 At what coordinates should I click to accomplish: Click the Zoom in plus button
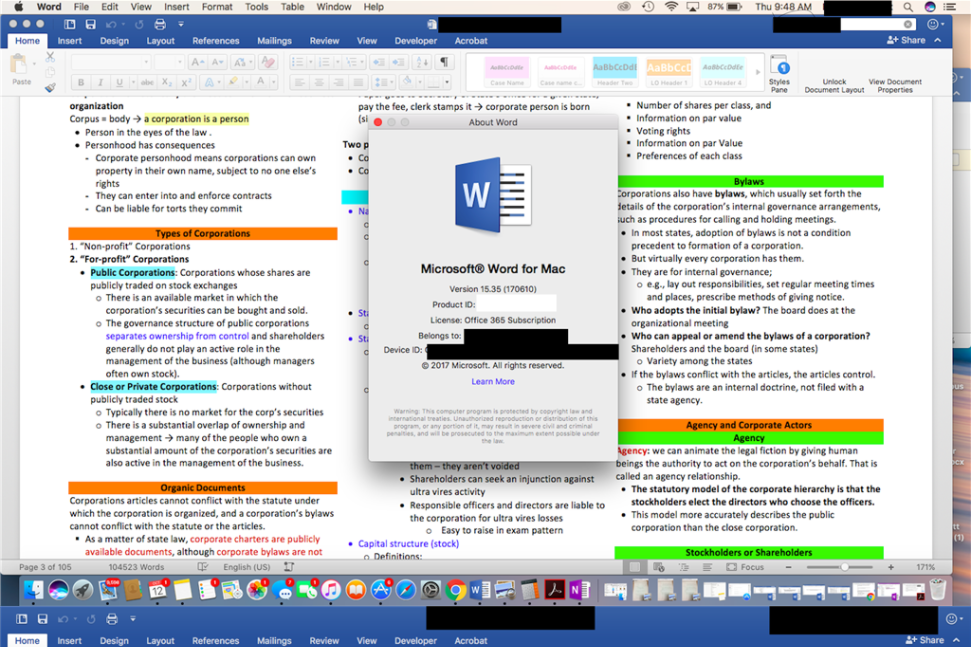click(x=890, y=567)
